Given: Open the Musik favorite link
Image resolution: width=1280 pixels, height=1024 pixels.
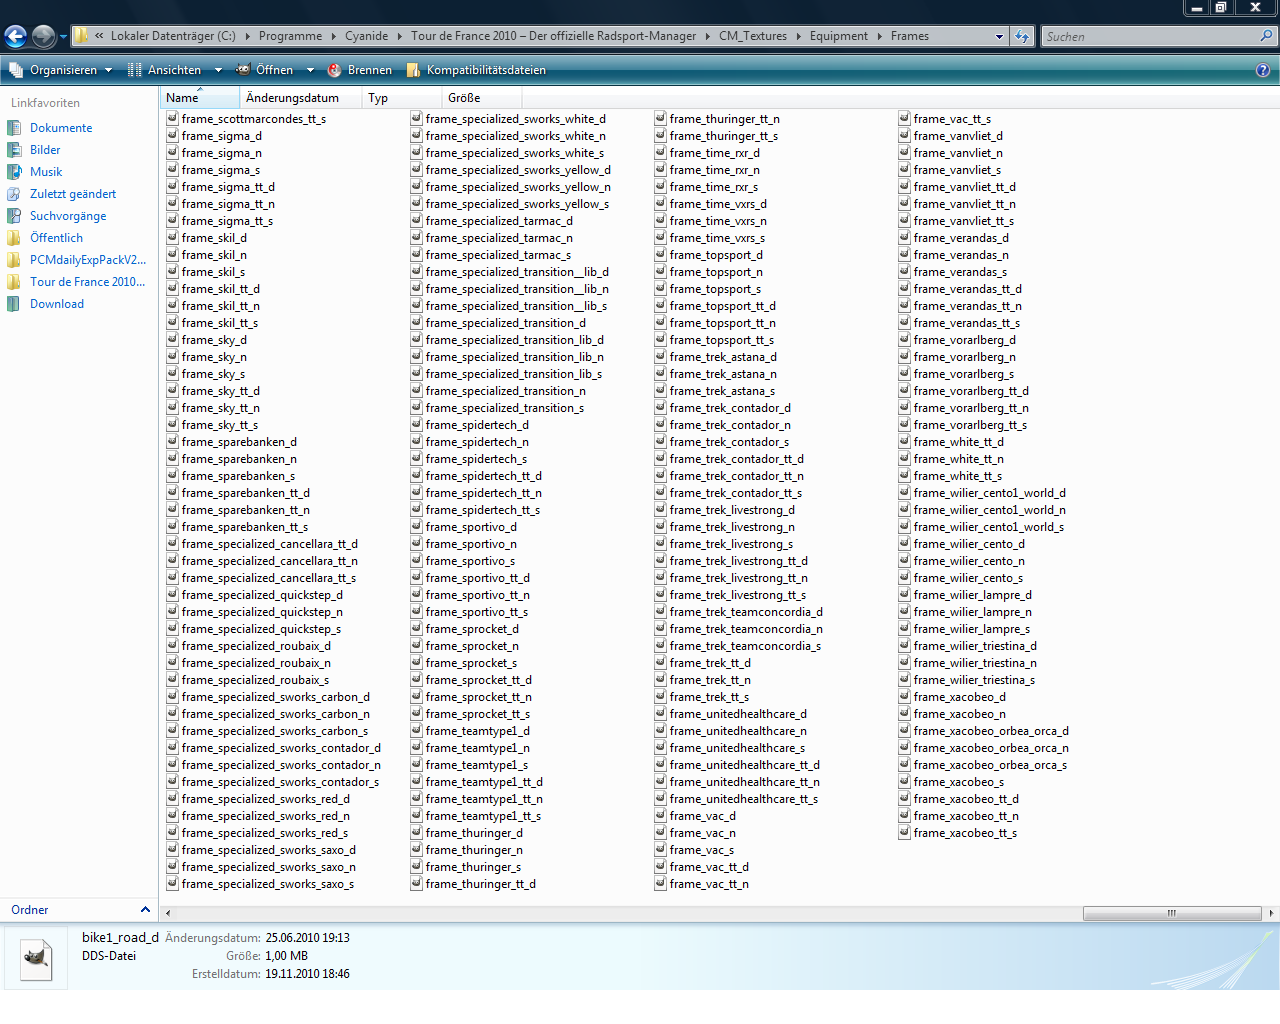Looking at the screenshot, I should point(46,172).
